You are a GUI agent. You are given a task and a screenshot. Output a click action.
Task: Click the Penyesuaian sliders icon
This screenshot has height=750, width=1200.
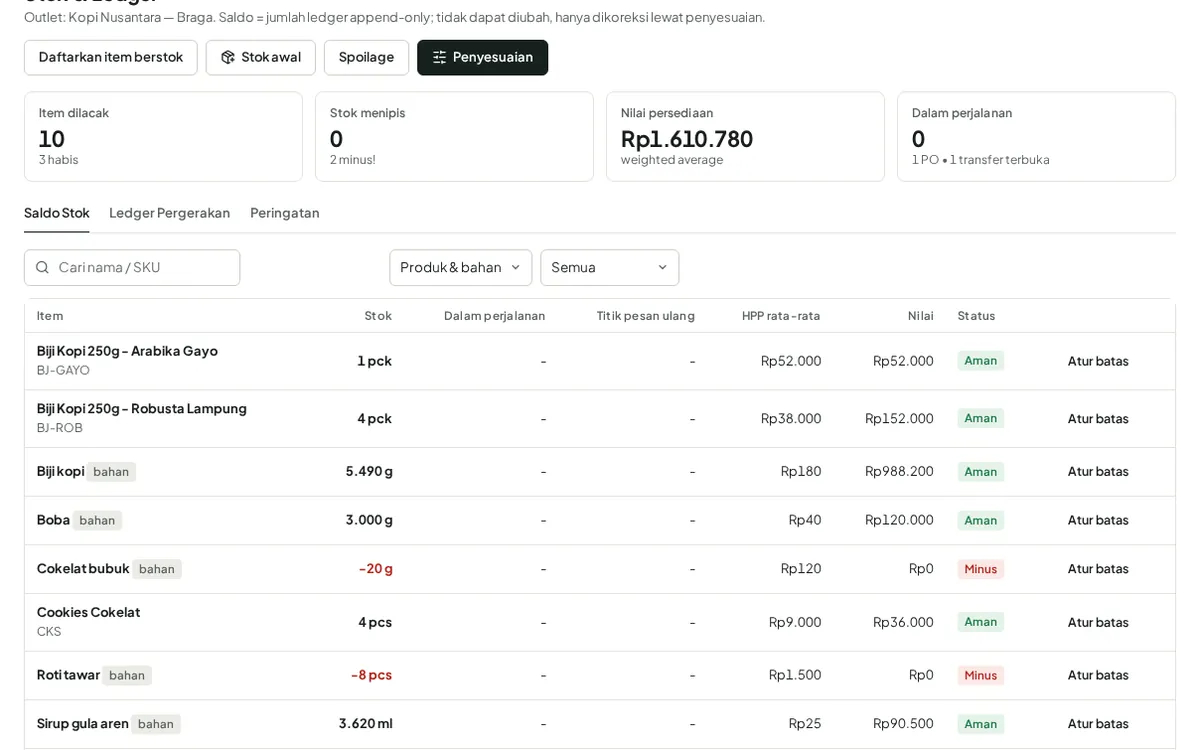(440, 58)
